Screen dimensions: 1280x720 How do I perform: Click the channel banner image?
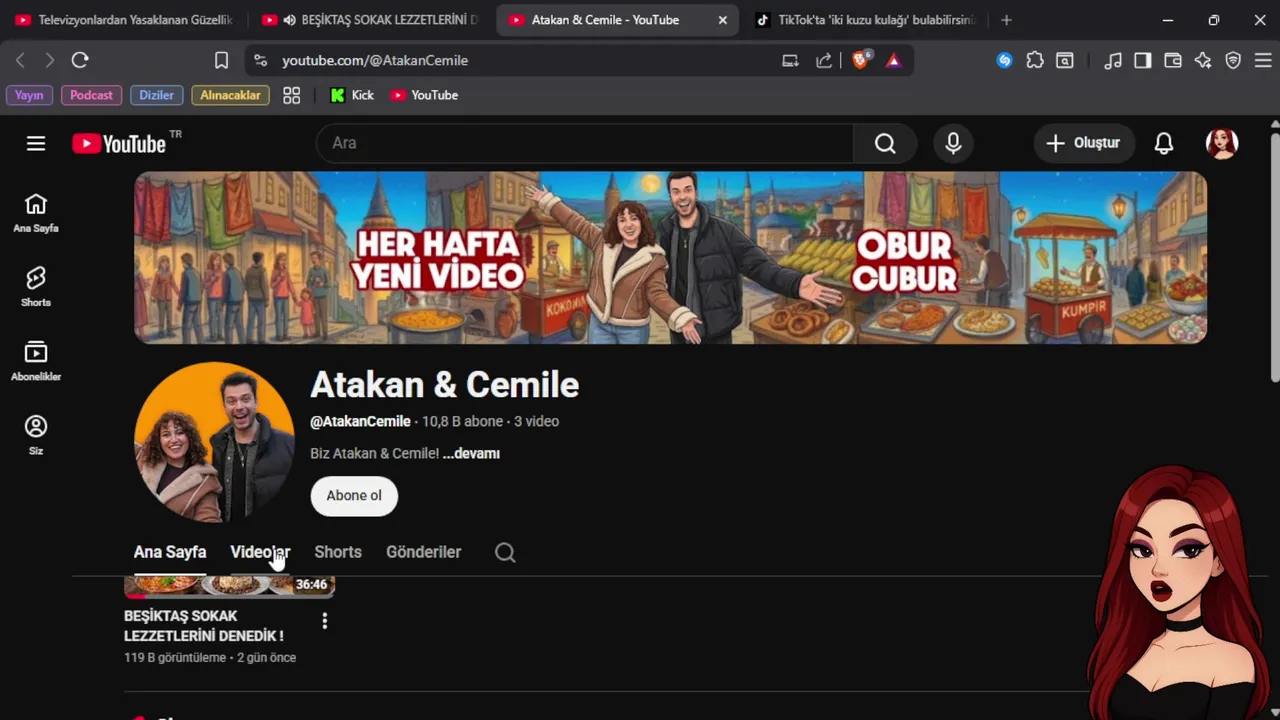point(670,258)
